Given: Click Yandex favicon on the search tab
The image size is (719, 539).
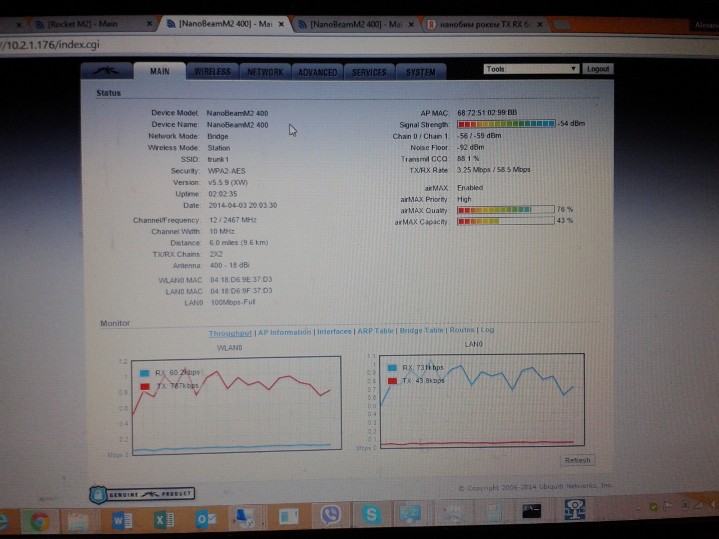Looking at the screenshot, I should [431, 24].
